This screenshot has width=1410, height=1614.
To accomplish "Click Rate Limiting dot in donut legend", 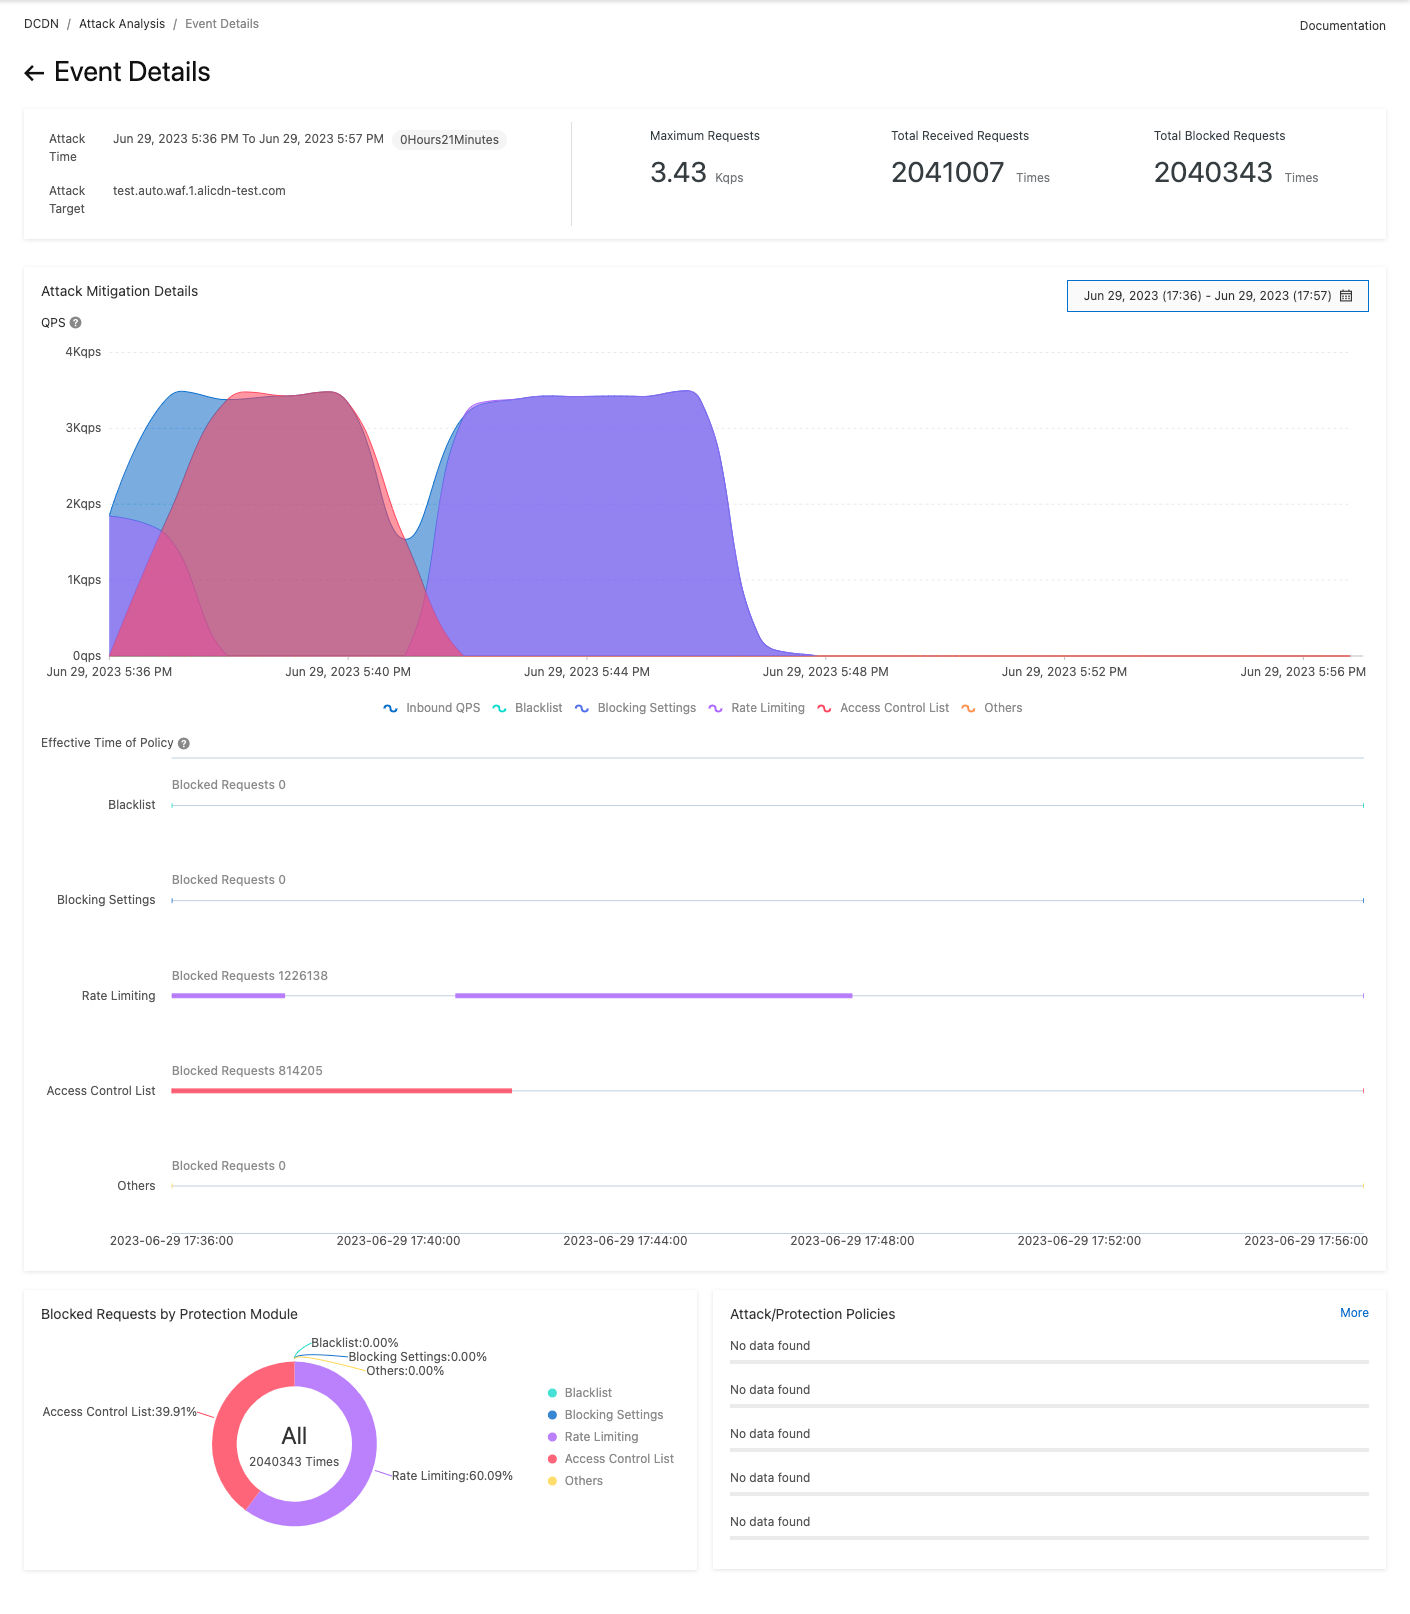I will 552,1437.
